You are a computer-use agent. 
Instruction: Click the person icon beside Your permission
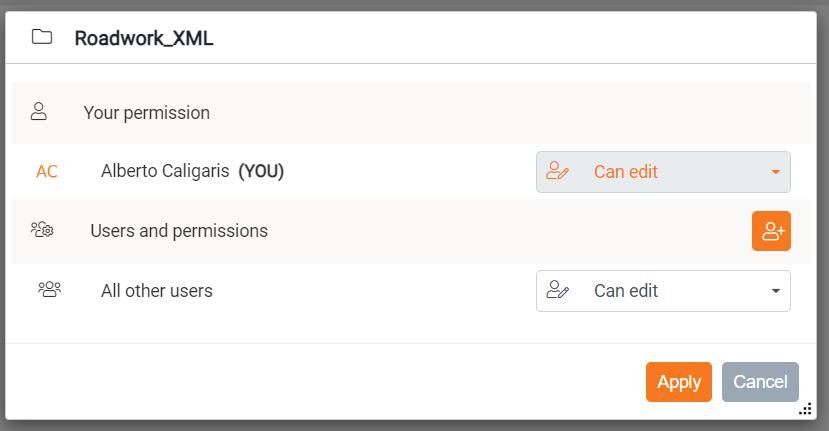tap(39, 112)
